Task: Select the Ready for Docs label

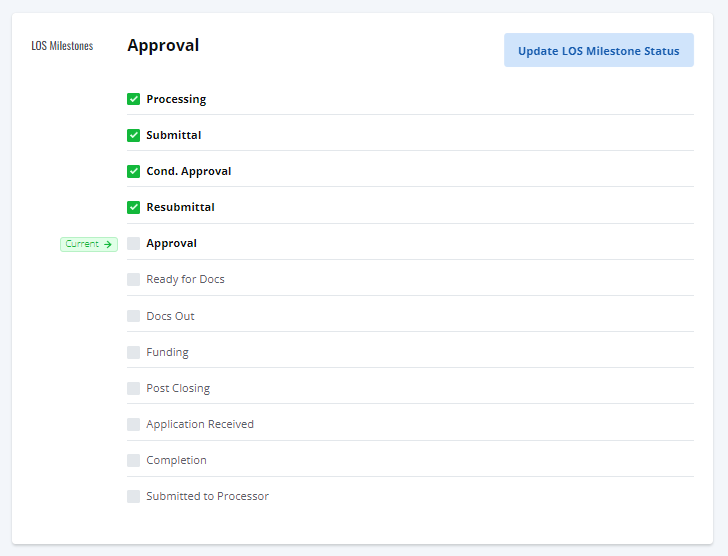Action: 185,279
